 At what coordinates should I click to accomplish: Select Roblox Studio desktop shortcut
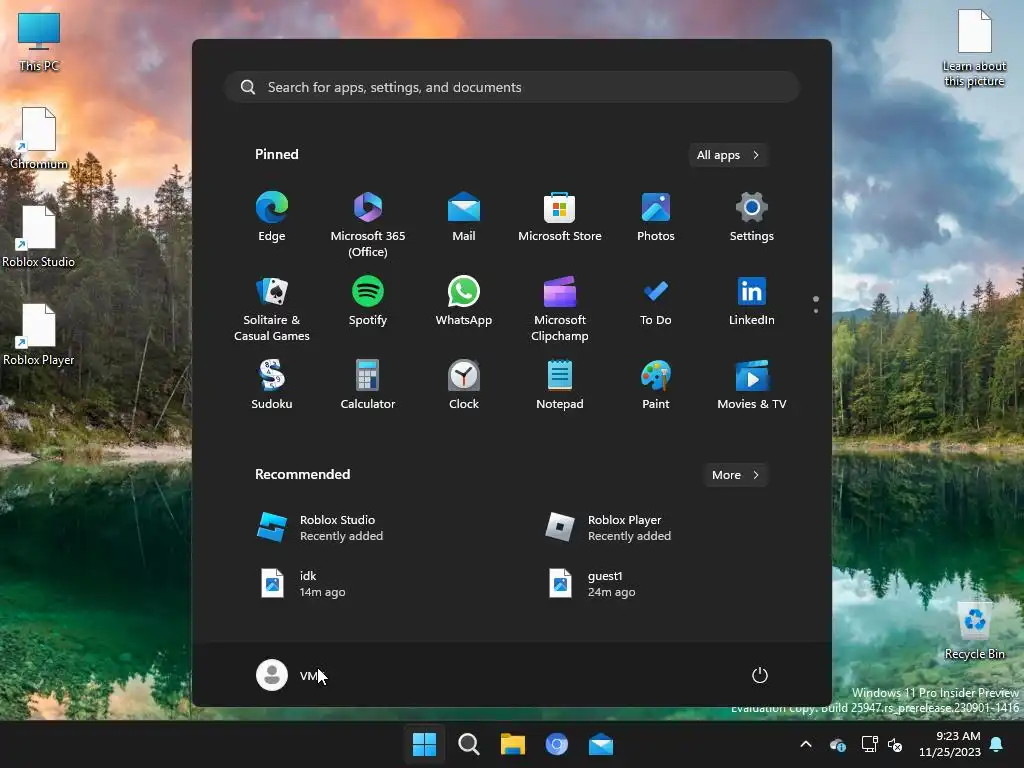point(39,236)
